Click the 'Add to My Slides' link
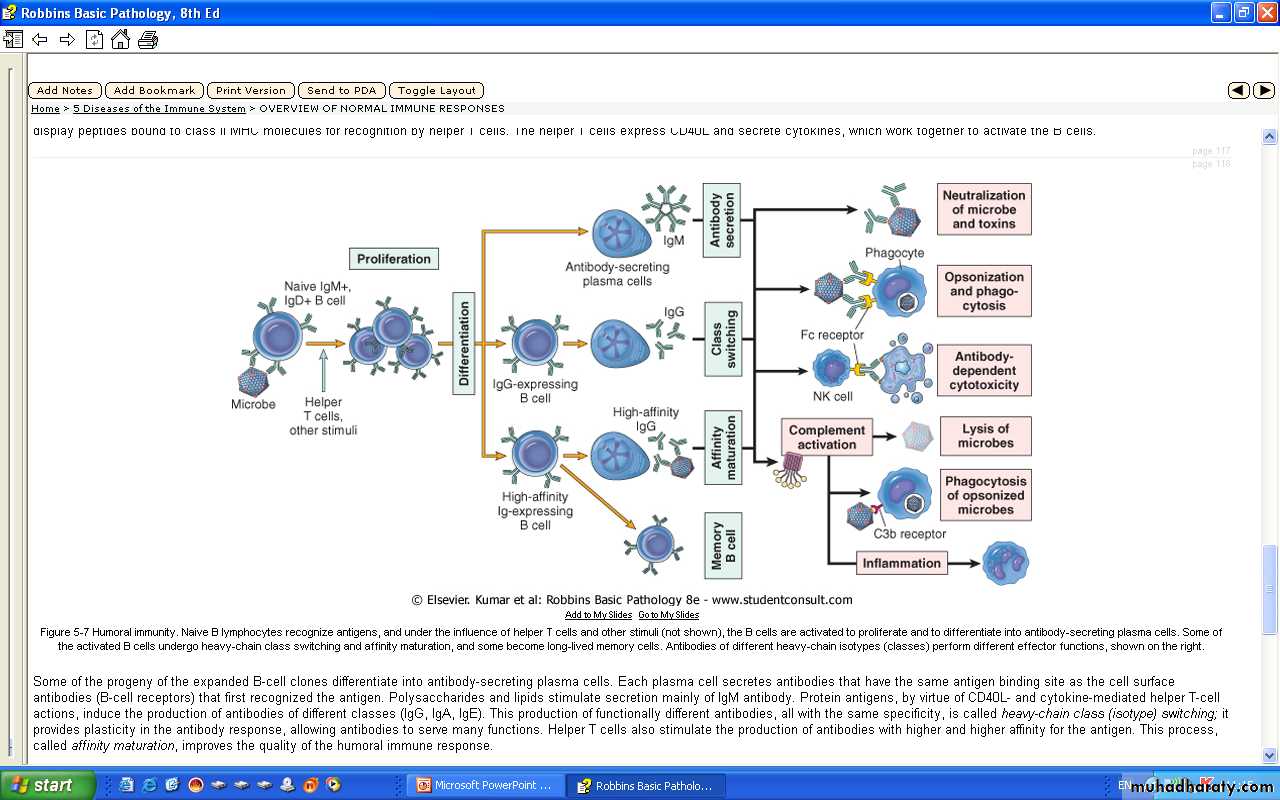 tap(598, 615)
